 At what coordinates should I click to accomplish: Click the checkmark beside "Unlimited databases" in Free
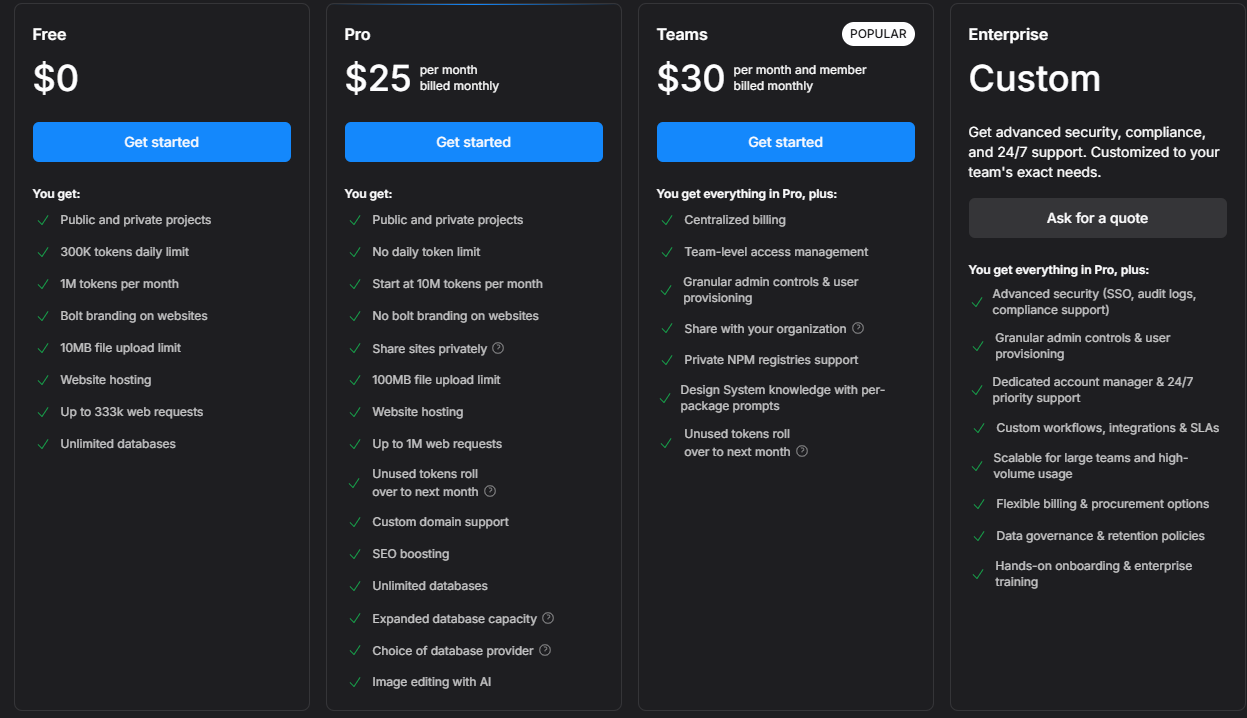tap(43, 443)
